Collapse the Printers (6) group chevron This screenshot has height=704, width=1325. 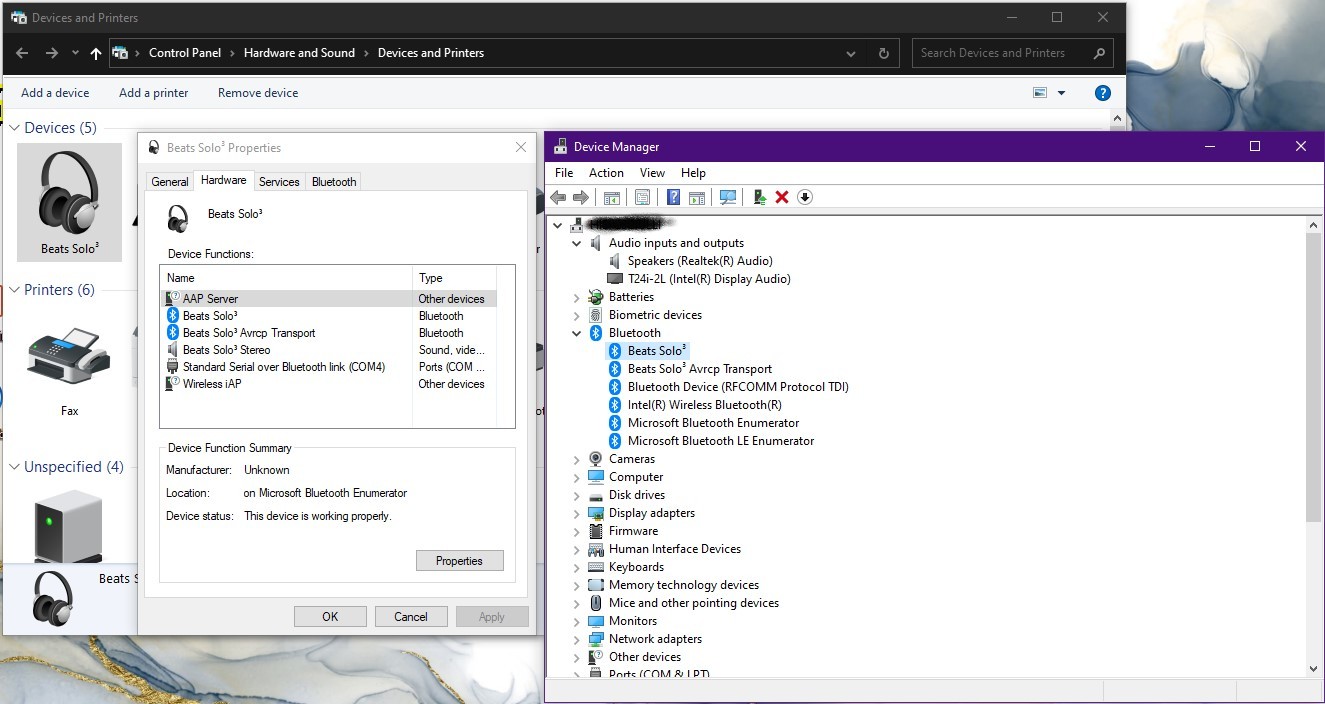(15, 290)
